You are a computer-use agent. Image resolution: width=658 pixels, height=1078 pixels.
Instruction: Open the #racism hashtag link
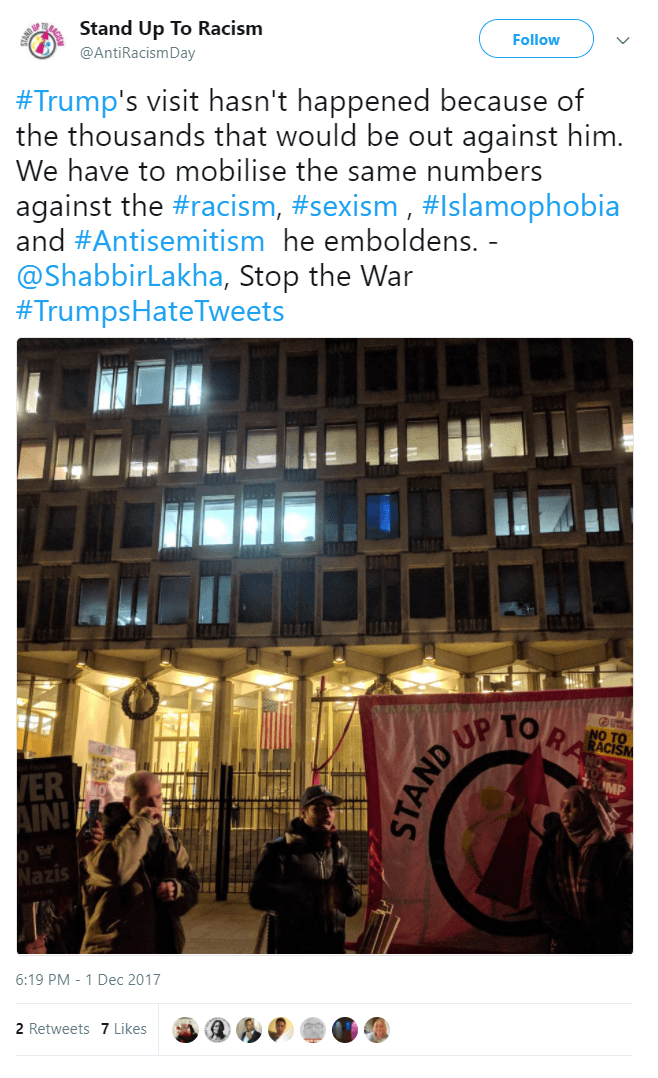point(223,206)
